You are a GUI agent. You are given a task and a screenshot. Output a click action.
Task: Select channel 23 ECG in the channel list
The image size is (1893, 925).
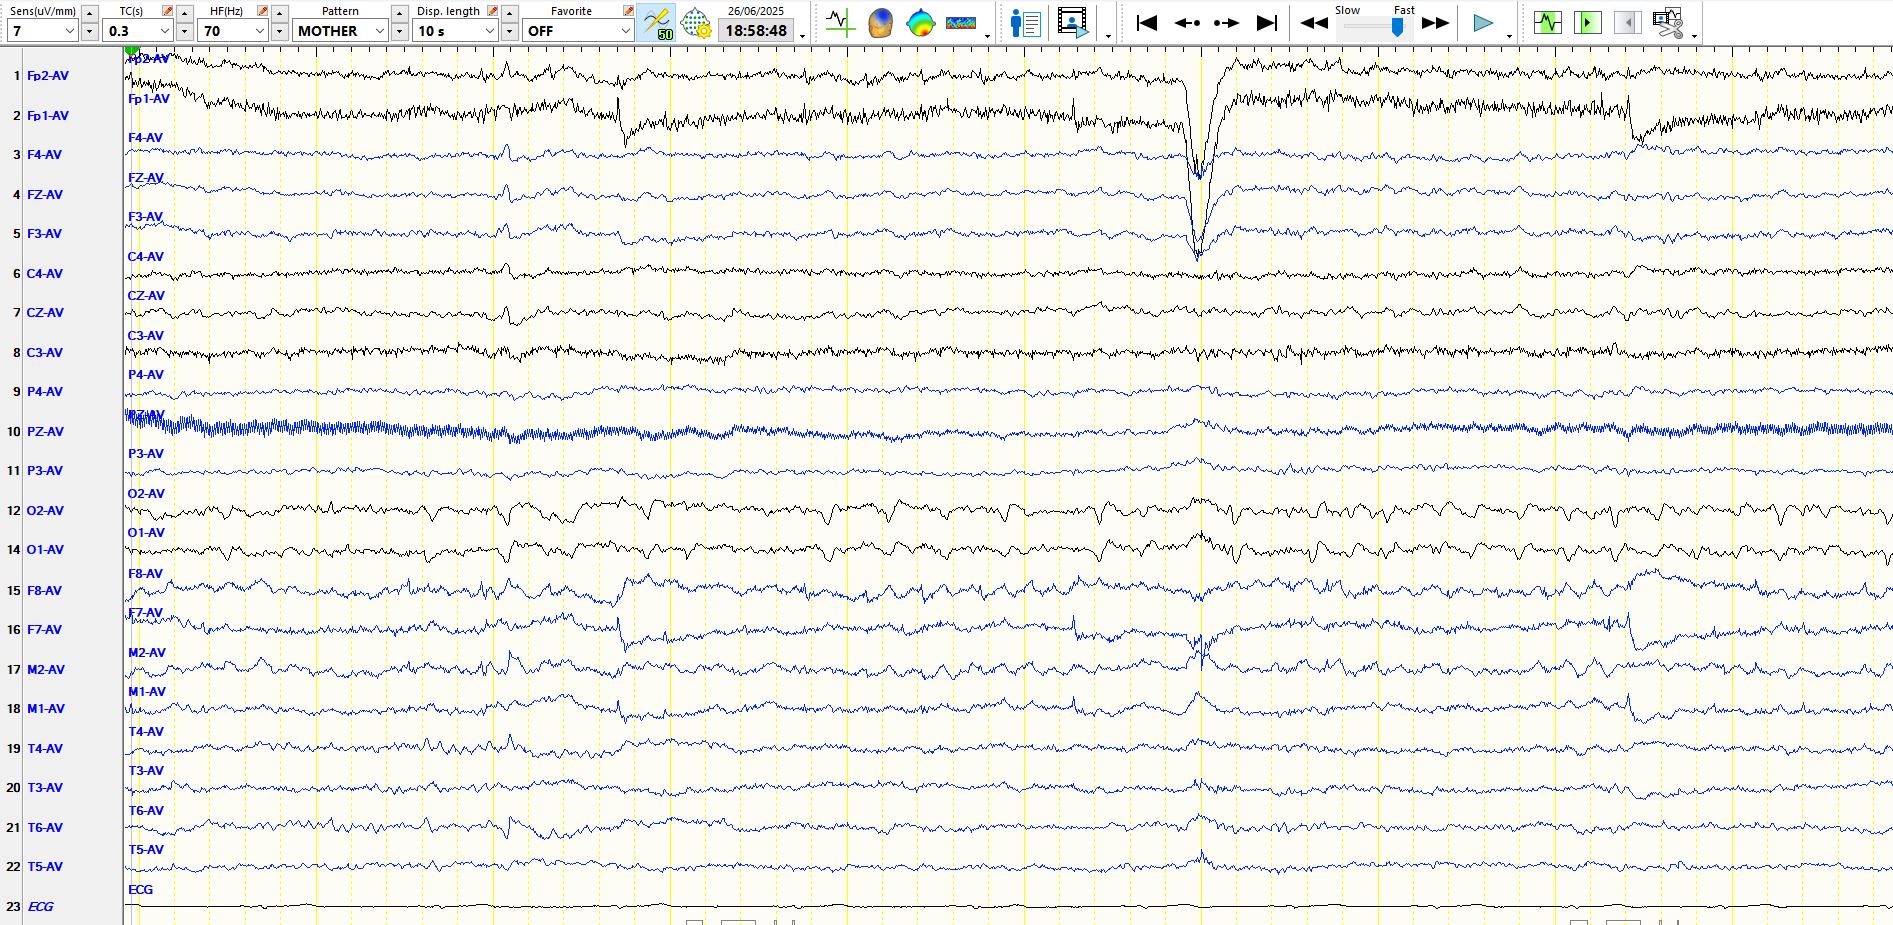point(40,907)
